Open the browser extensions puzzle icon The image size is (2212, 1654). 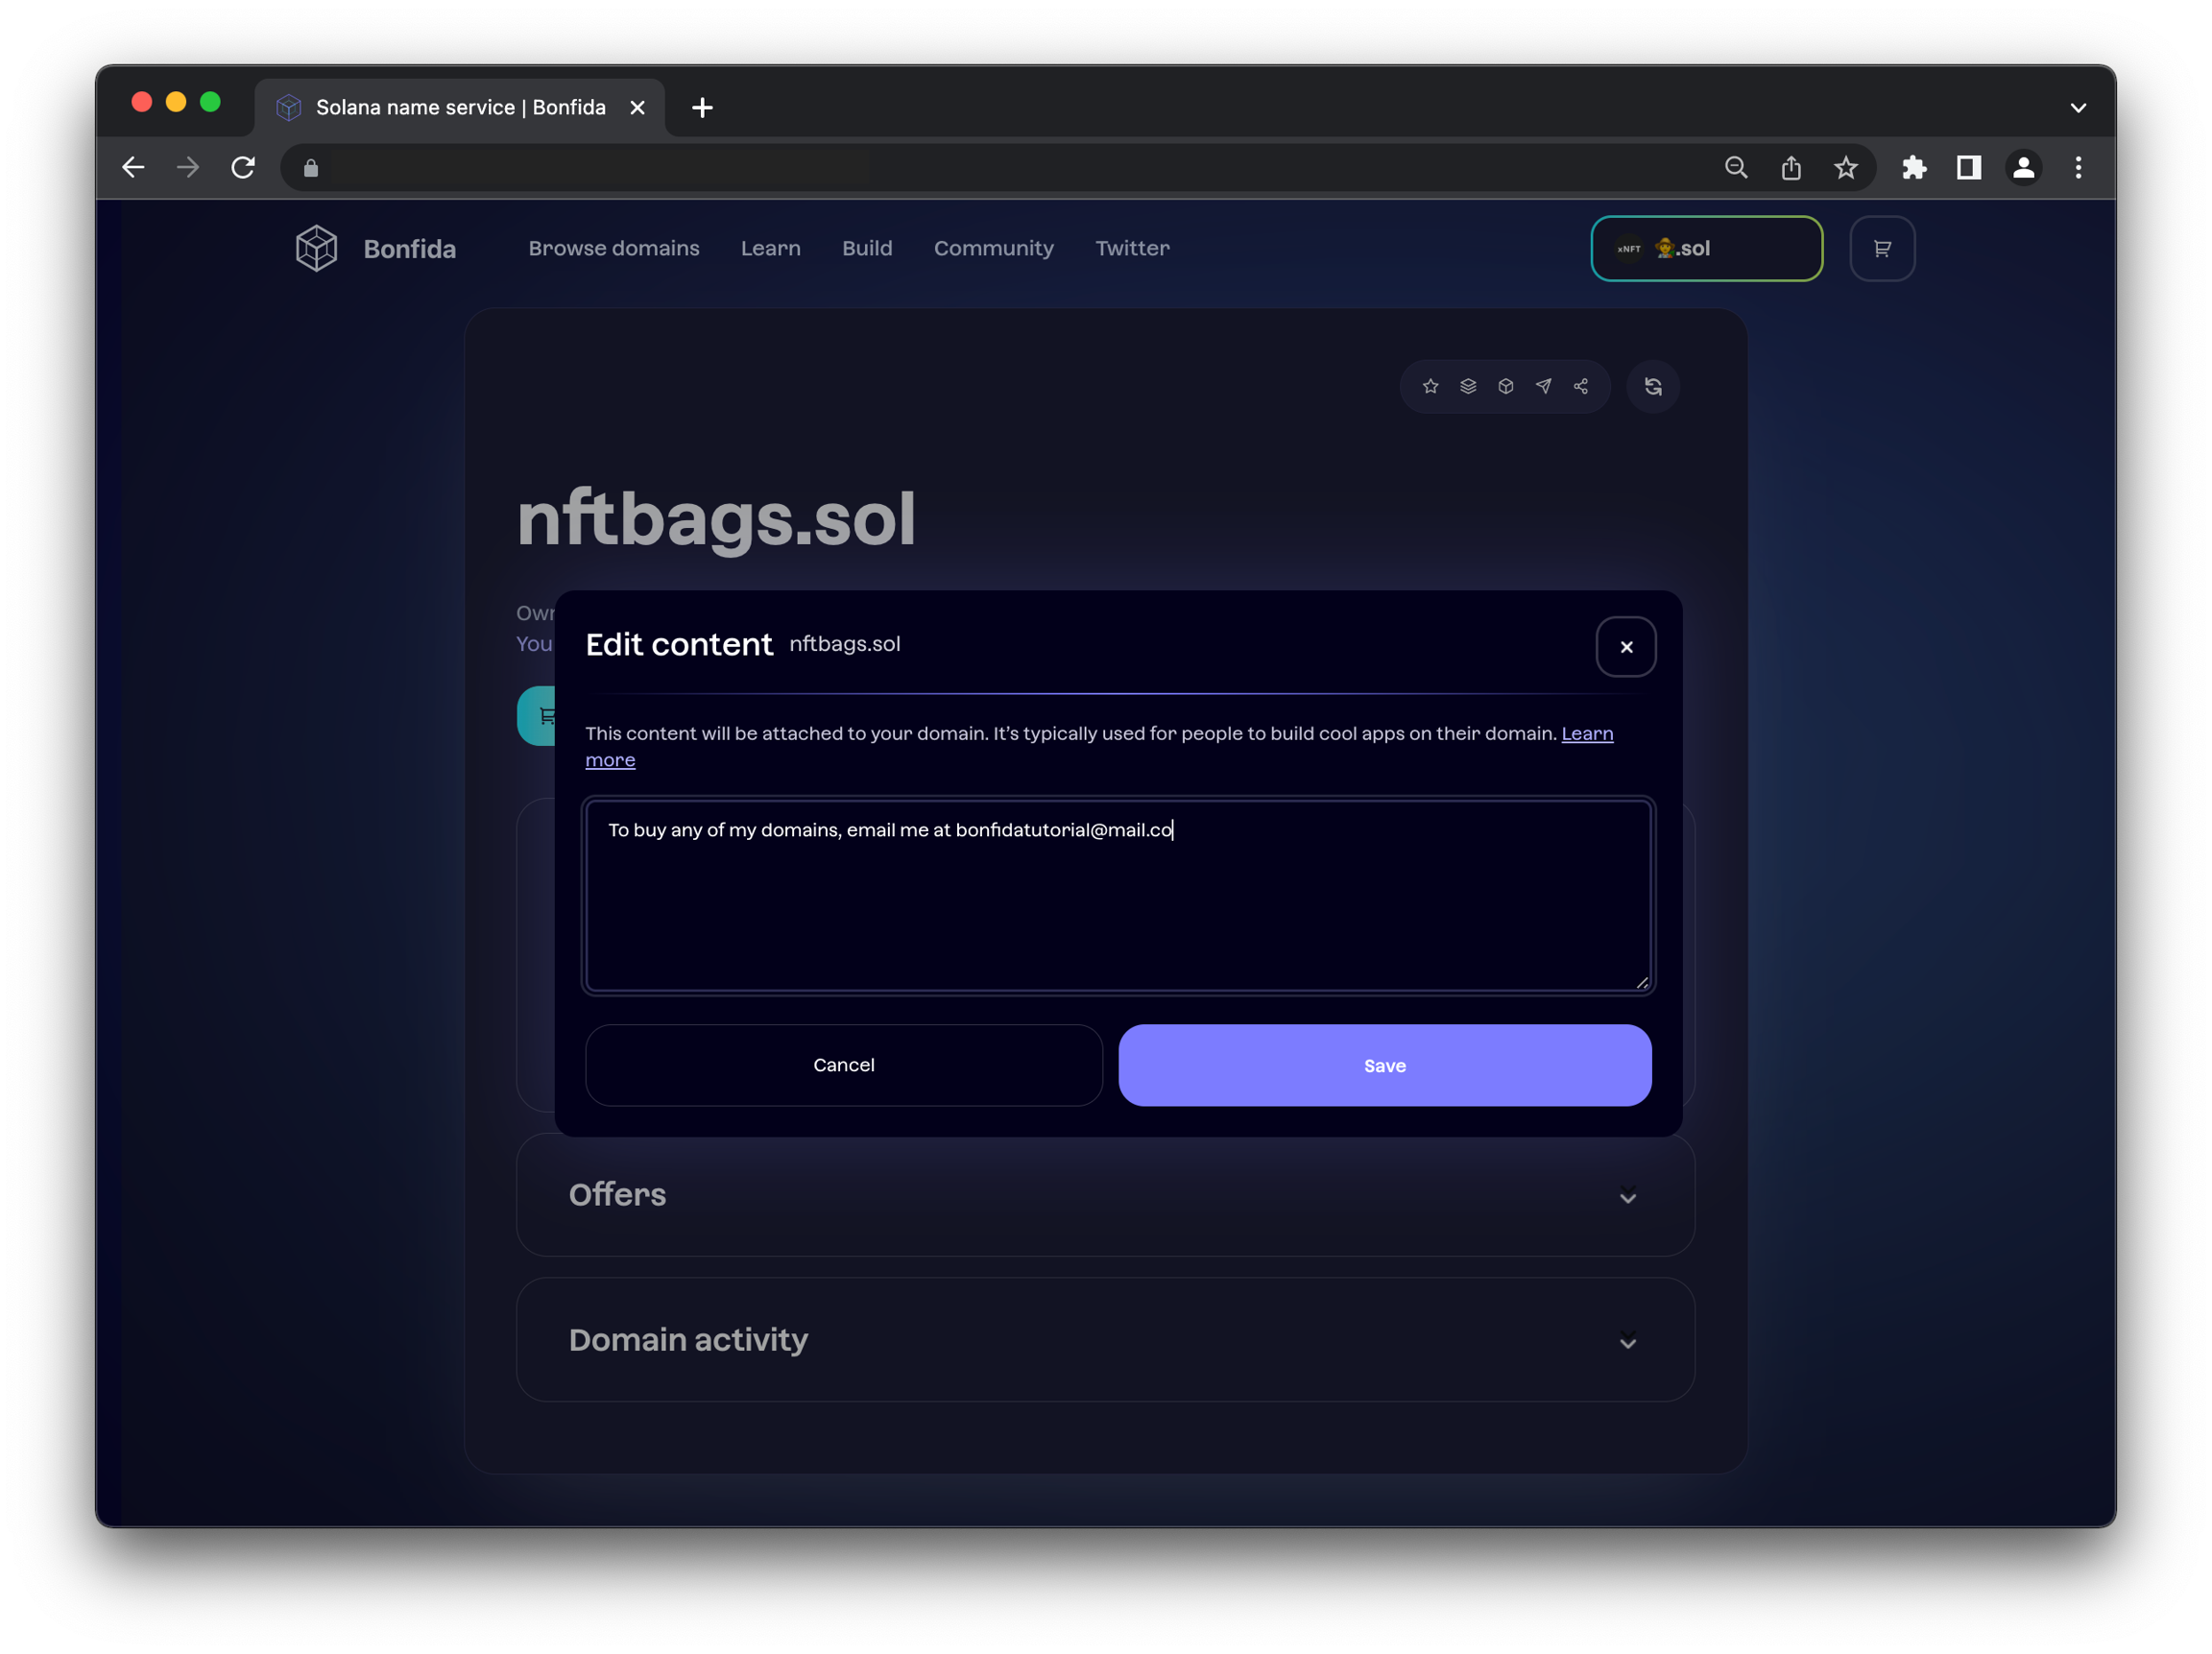pyautogui.click(x=1914, y=167)
